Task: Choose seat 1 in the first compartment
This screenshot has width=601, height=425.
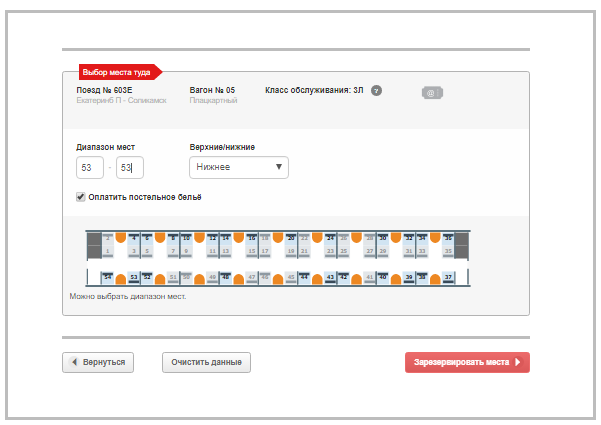Action: click(108, 251)
